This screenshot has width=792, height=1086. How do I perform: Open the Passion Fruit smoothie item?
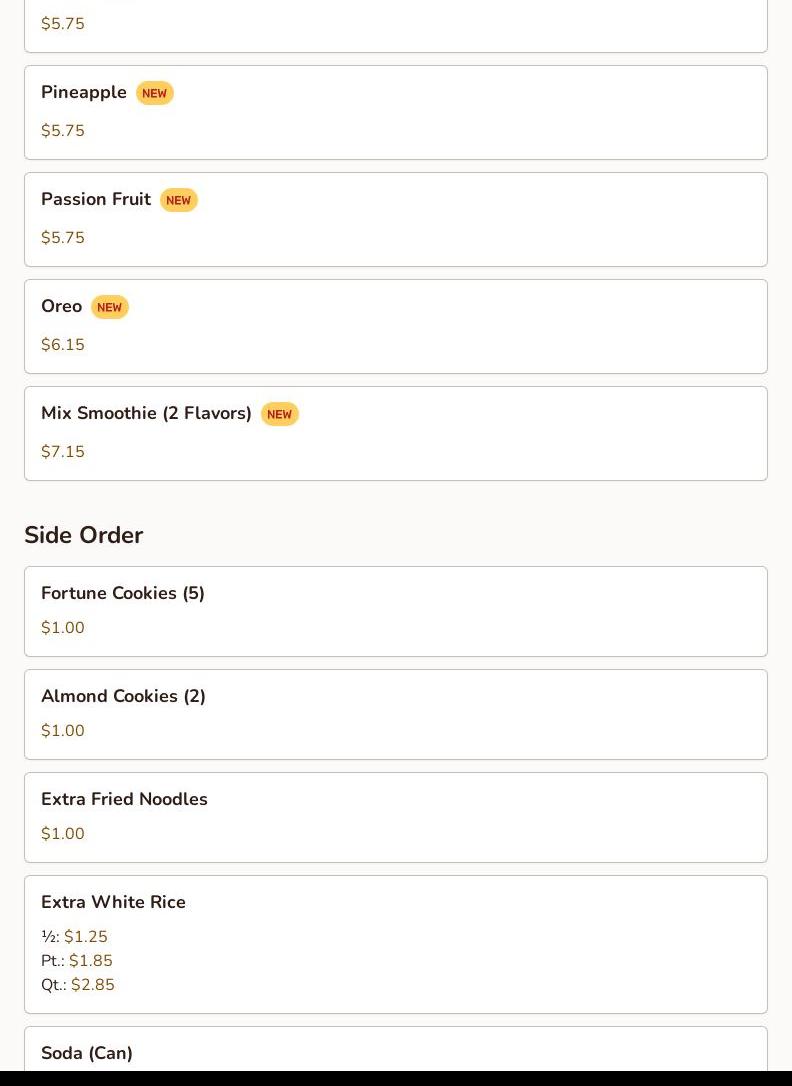tap(96, 200)
